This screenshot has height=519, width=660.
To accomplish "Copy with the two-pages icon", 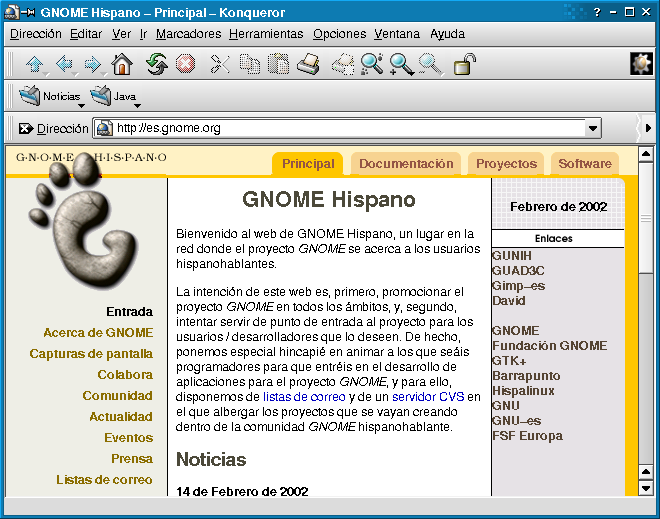I will [x=250, y=64].
